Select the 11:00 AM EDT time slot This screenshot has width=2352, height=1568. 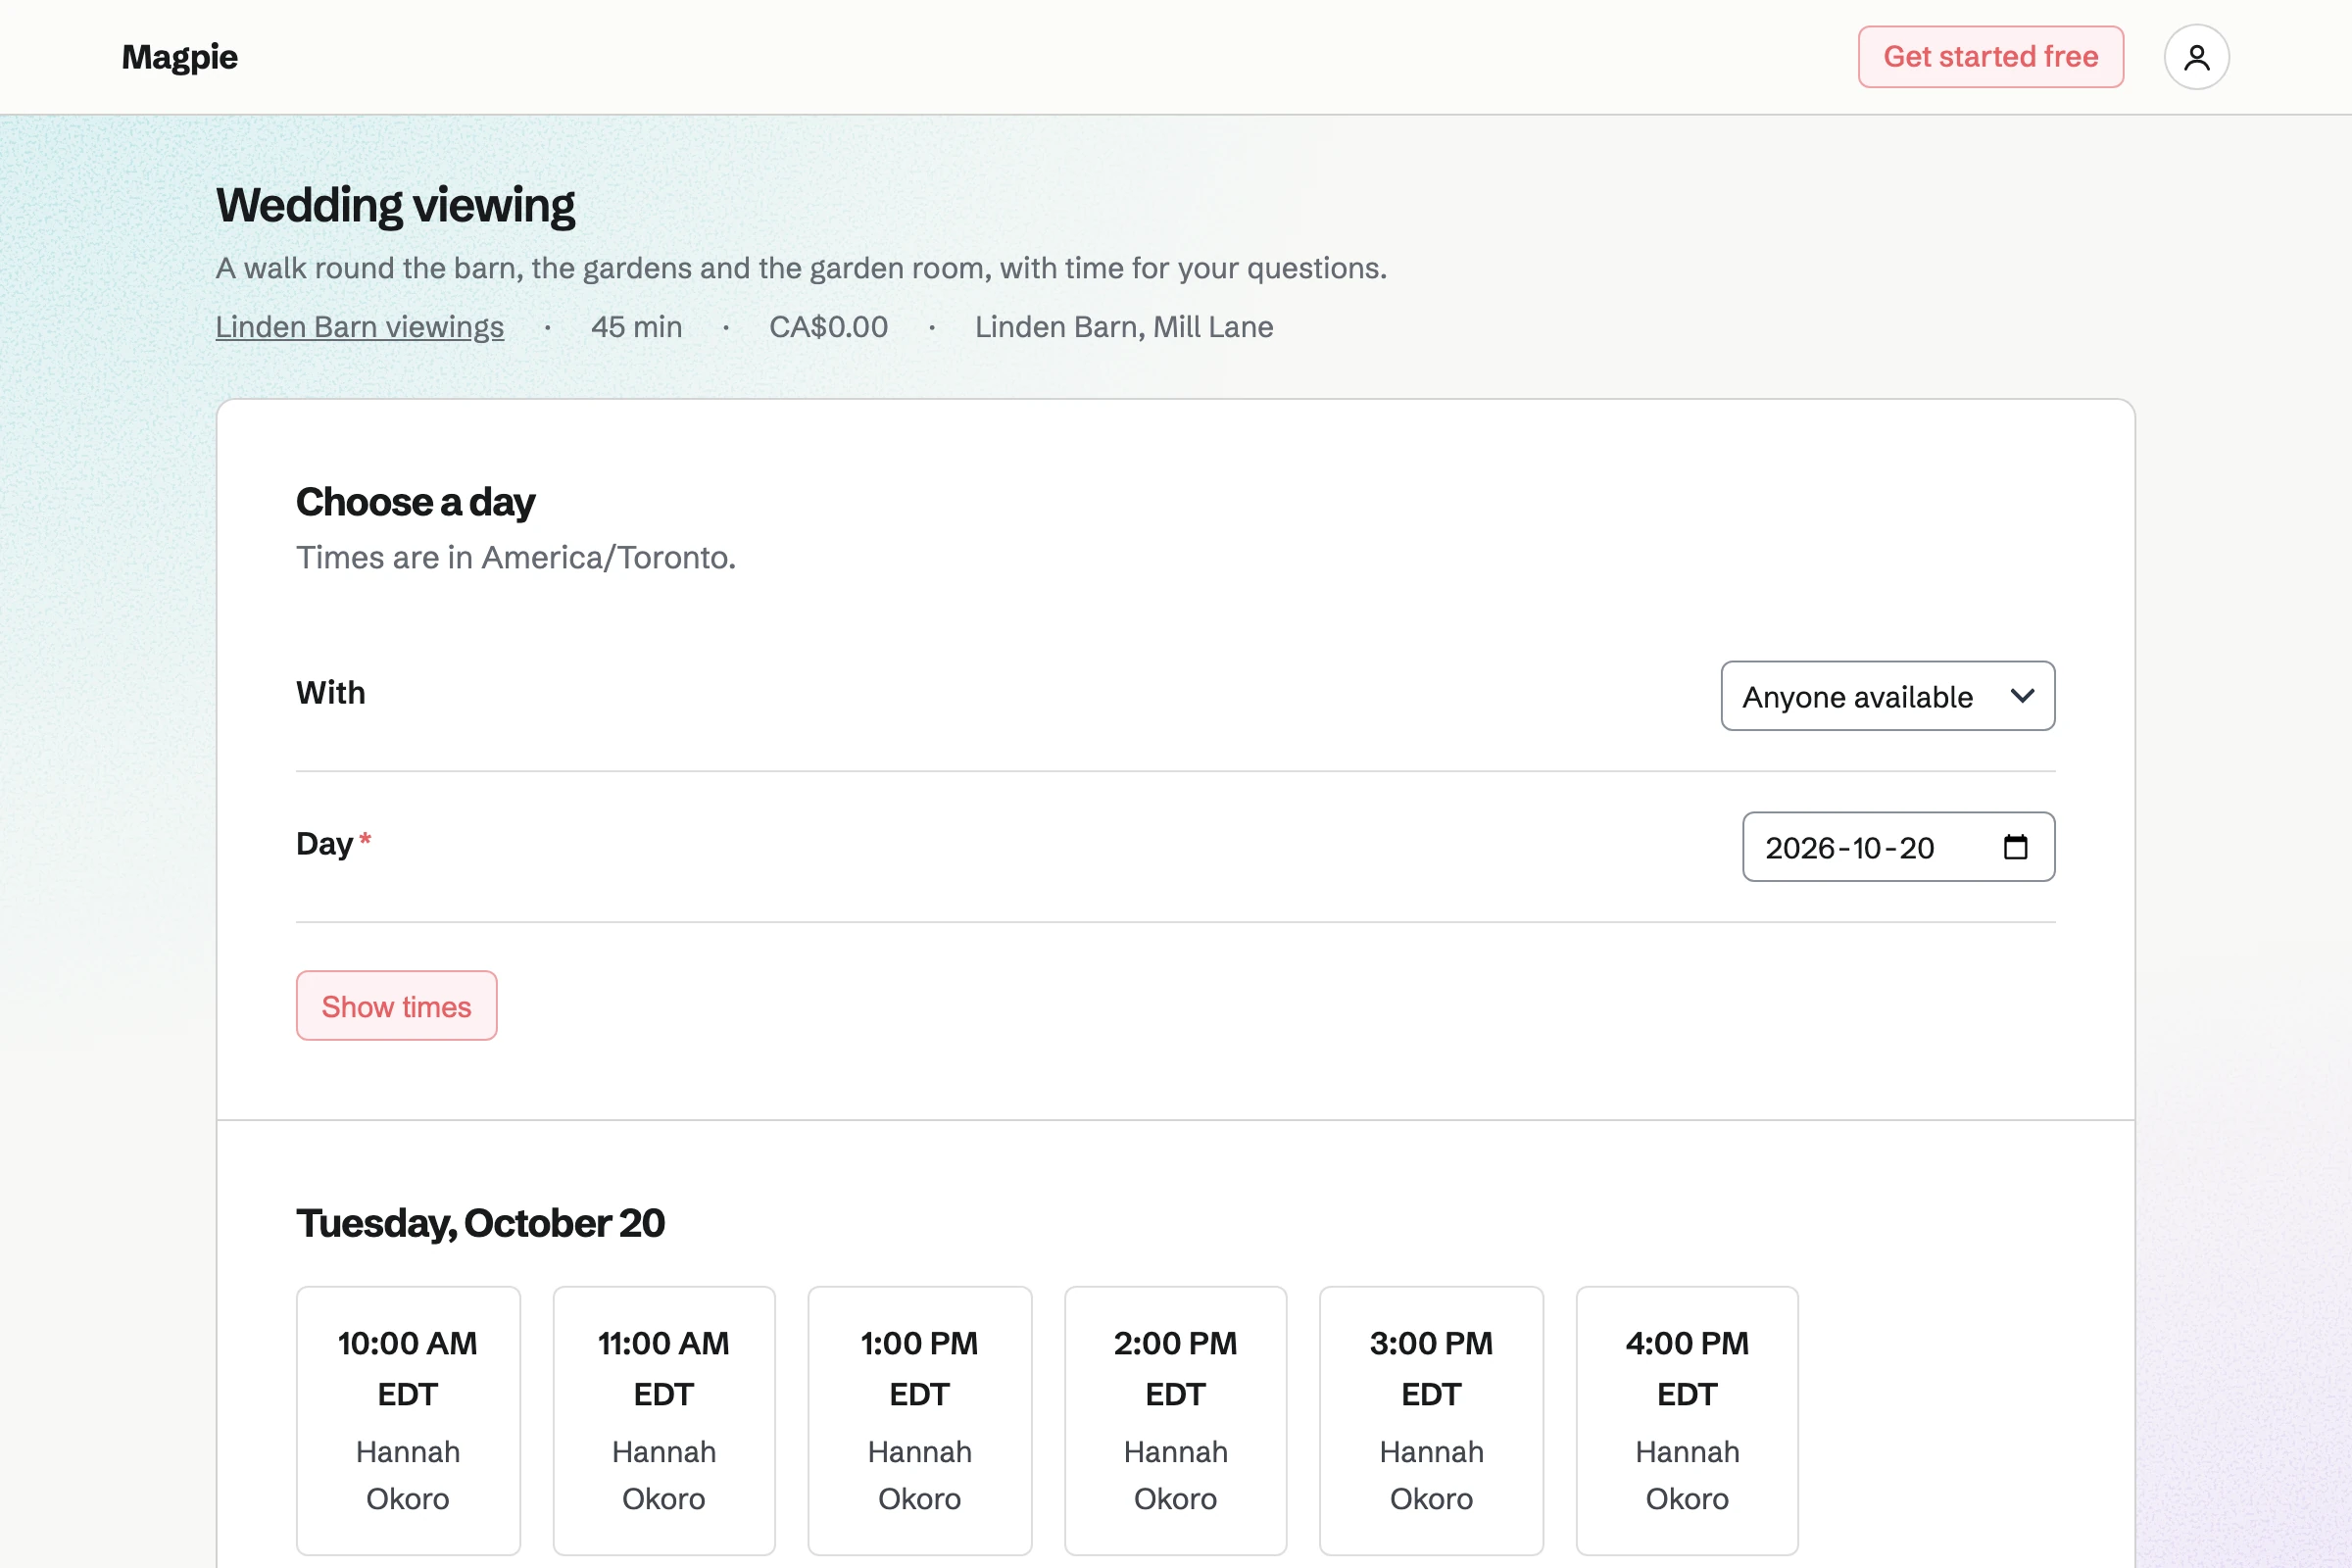click(664, 1420)
